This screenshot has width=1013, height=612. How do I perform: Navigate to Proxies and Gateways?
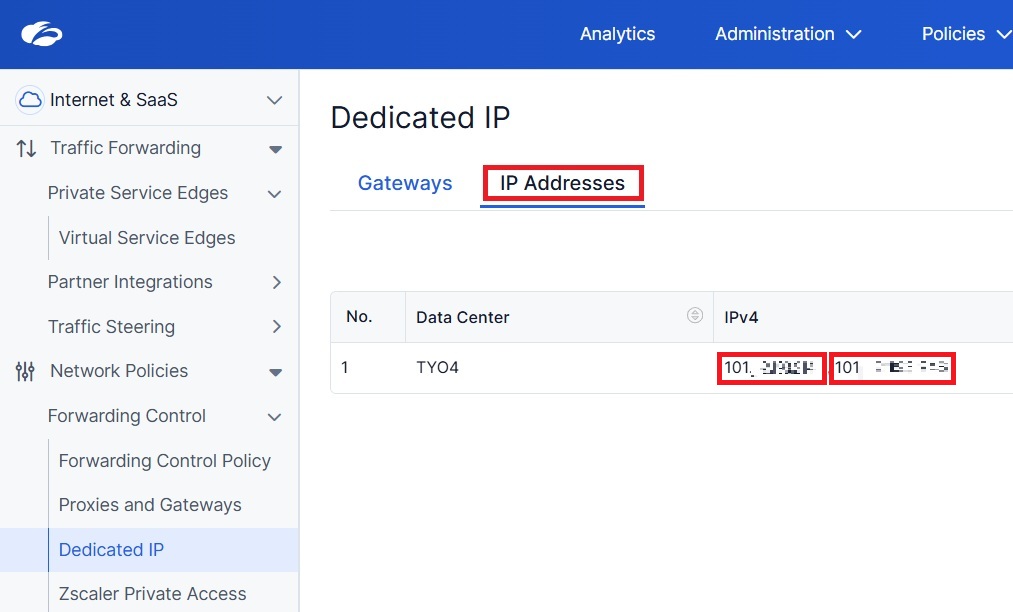(150, 505)
